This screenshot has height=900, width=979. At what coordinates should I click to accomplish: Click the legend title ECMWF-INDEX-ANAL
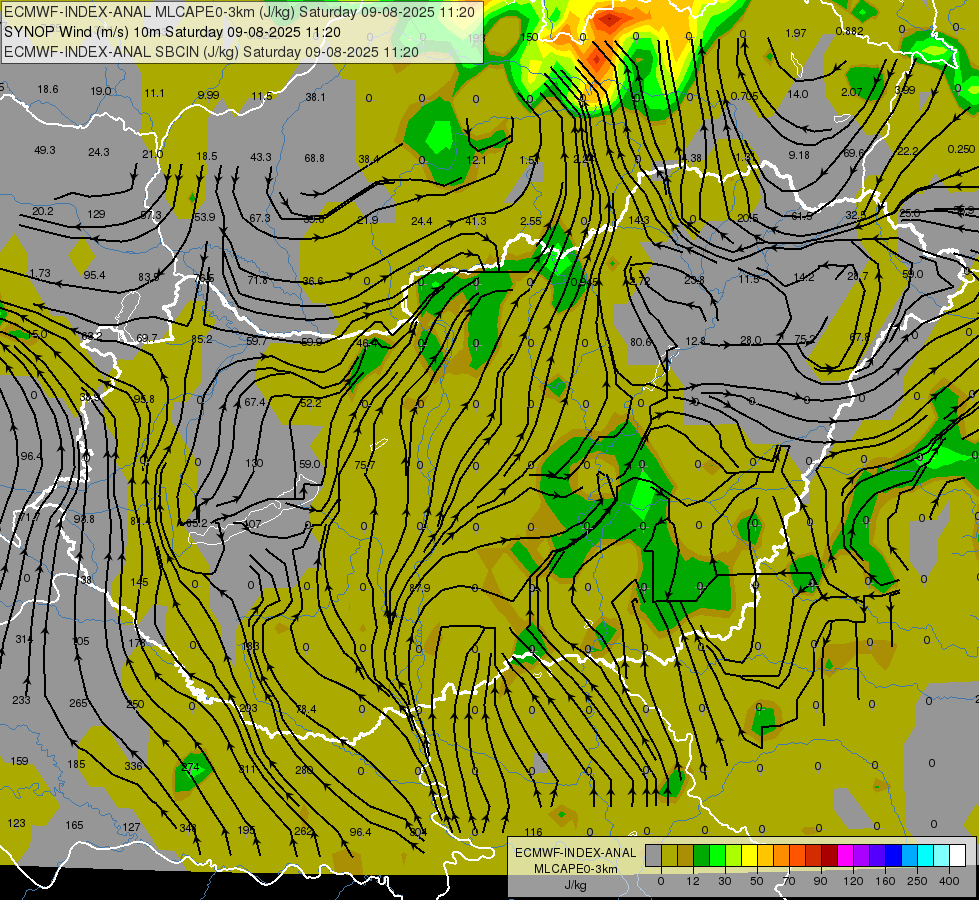[575, 853]
